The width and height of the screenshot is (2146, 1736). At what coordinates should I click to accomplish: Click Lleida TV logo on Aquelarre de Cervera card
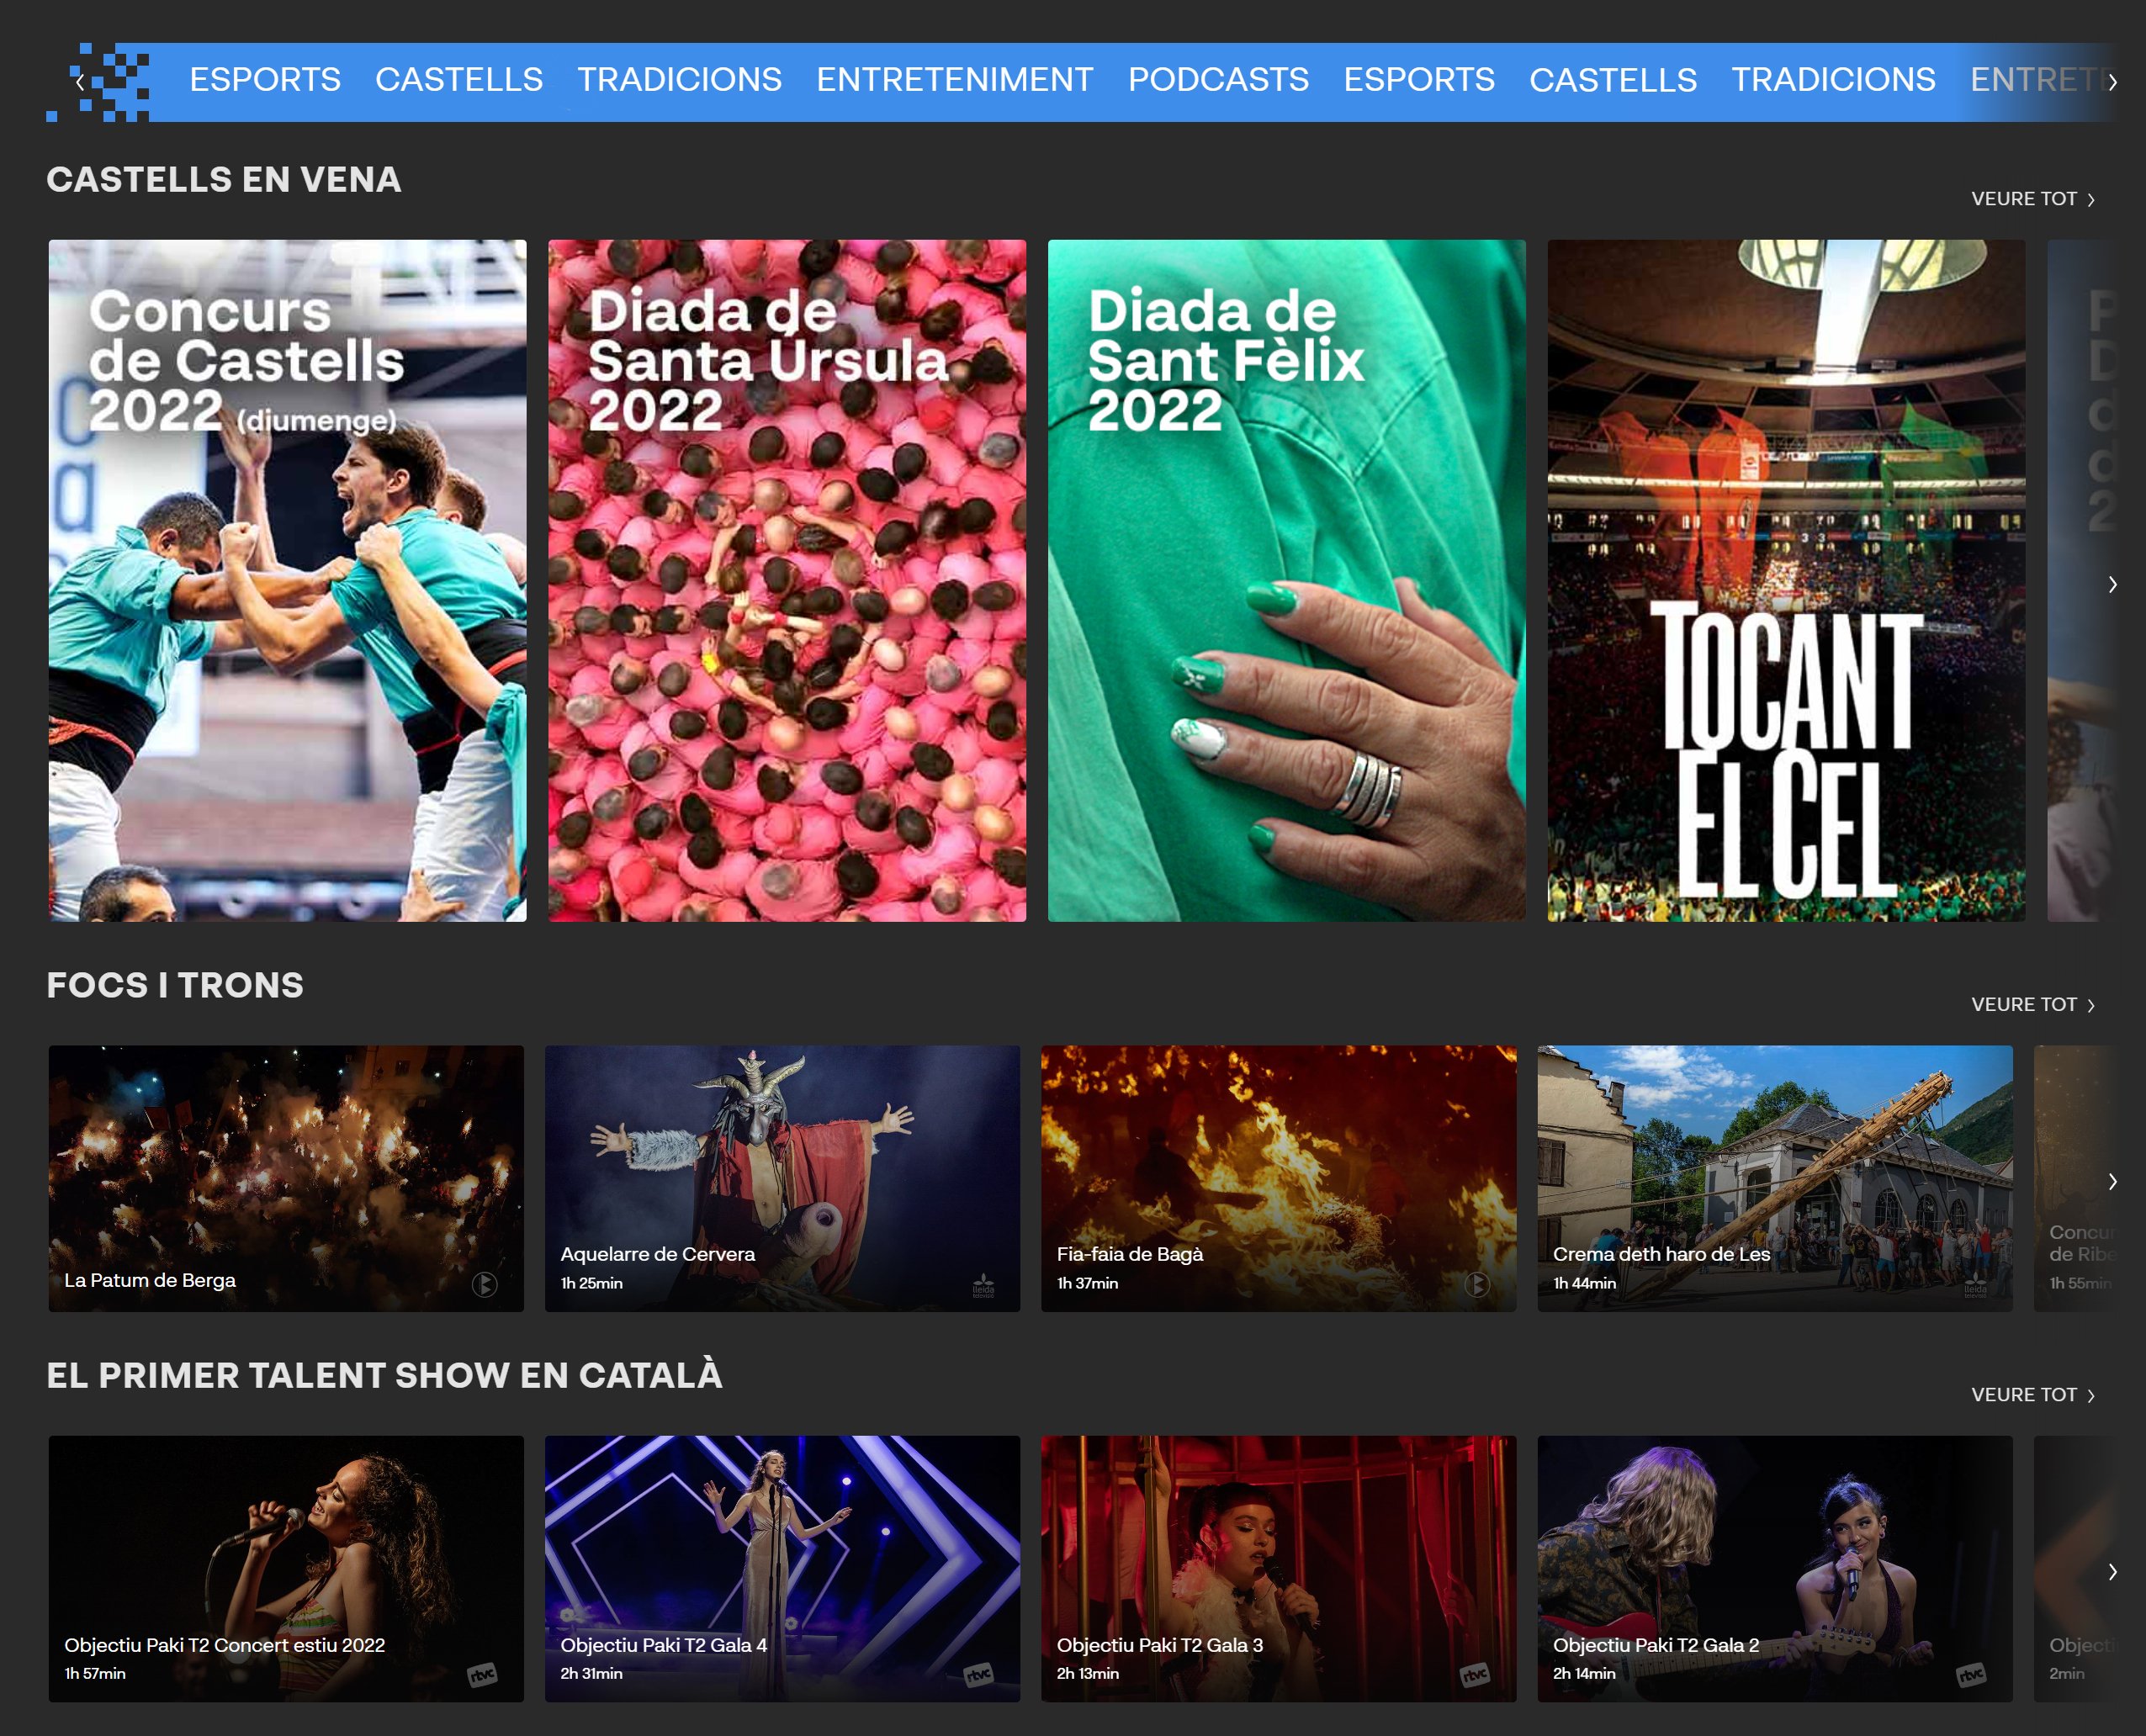[983, 1285]
